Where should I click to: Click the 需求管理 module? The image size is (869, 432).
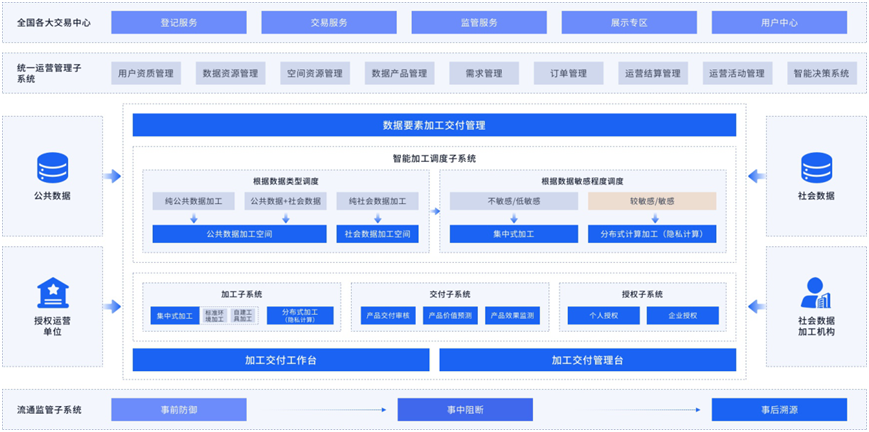click(484, 73)
